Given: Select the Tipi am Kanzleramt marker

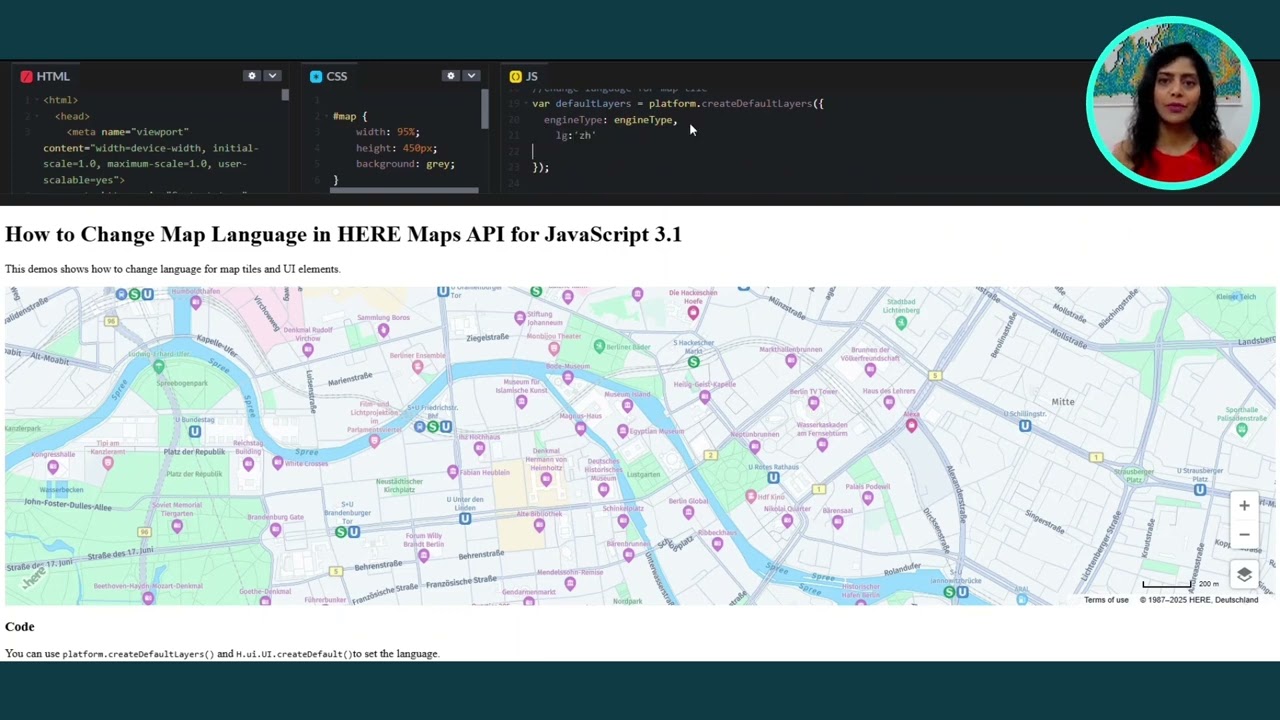Looking at the screenshot, I should pyautogui.click(x=108, y=463).
